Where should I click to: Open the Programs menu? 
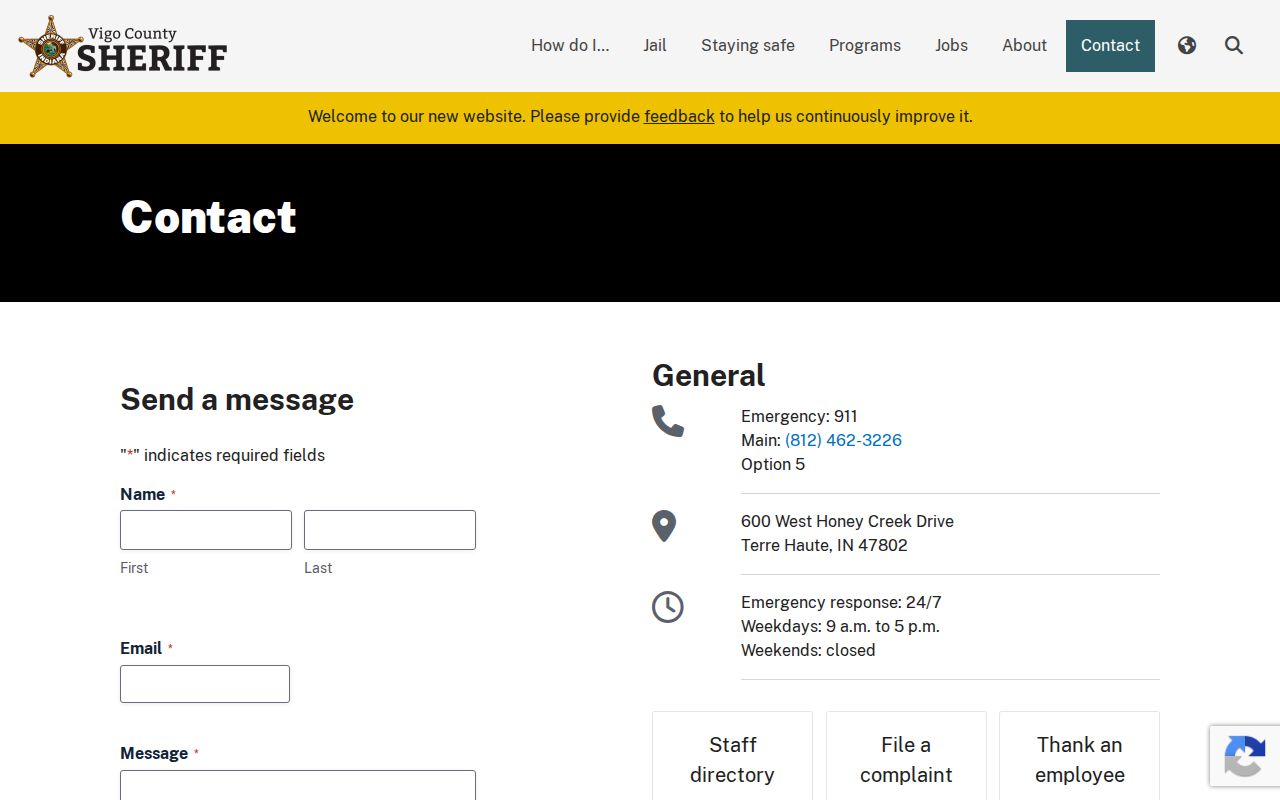tap(865, 45)
